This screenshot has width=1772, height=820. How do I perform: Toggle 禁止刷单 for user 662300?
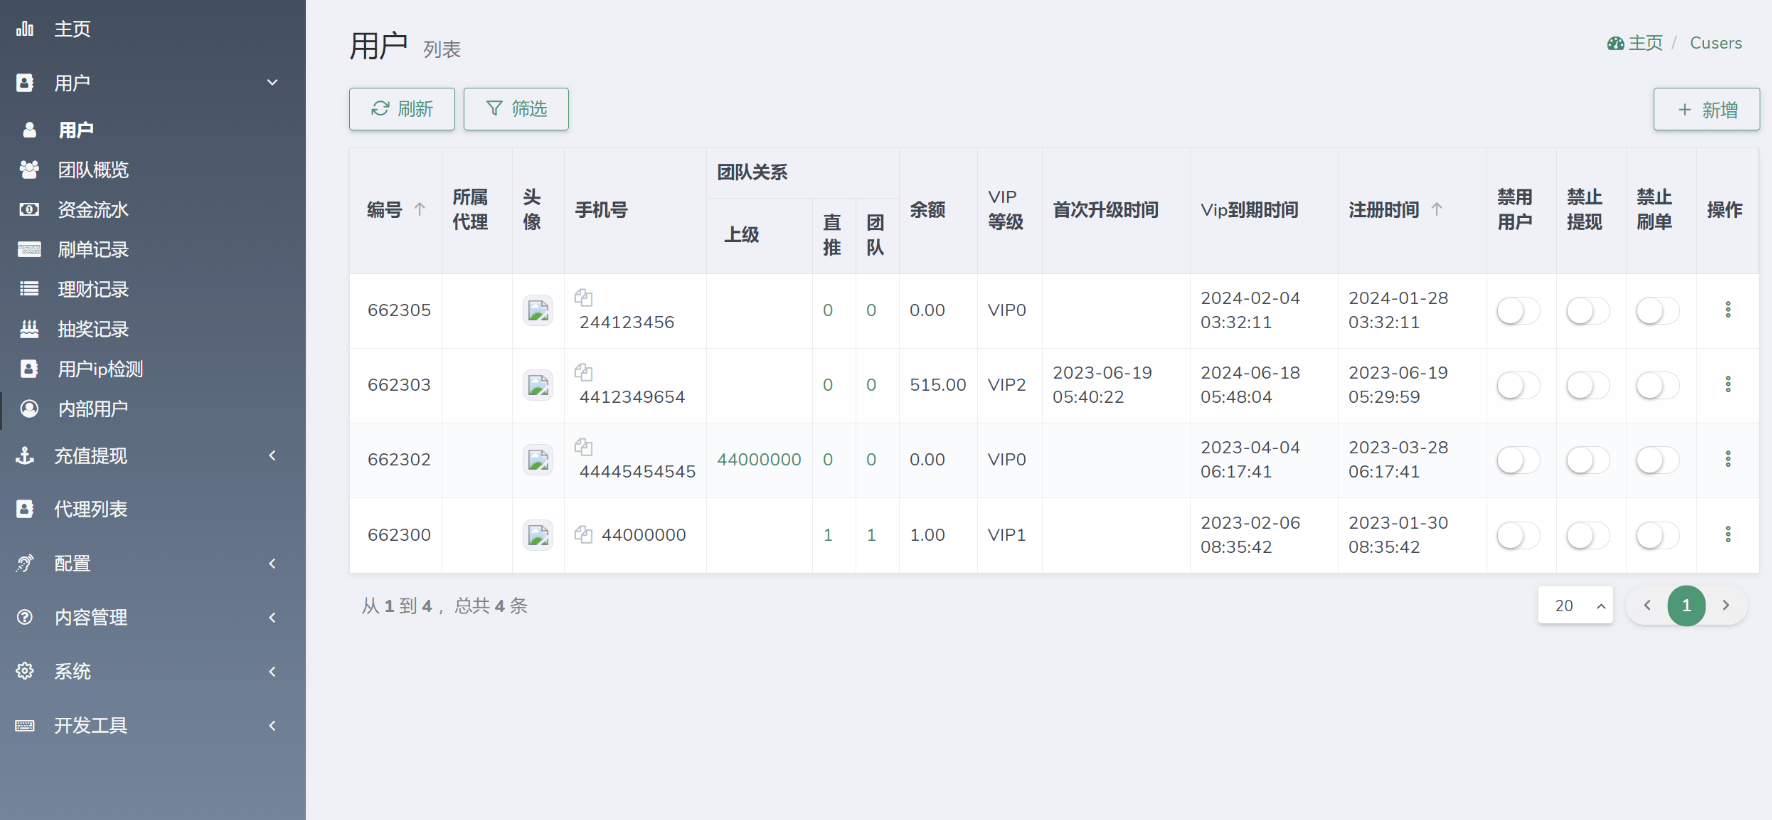click(1657, 536)
